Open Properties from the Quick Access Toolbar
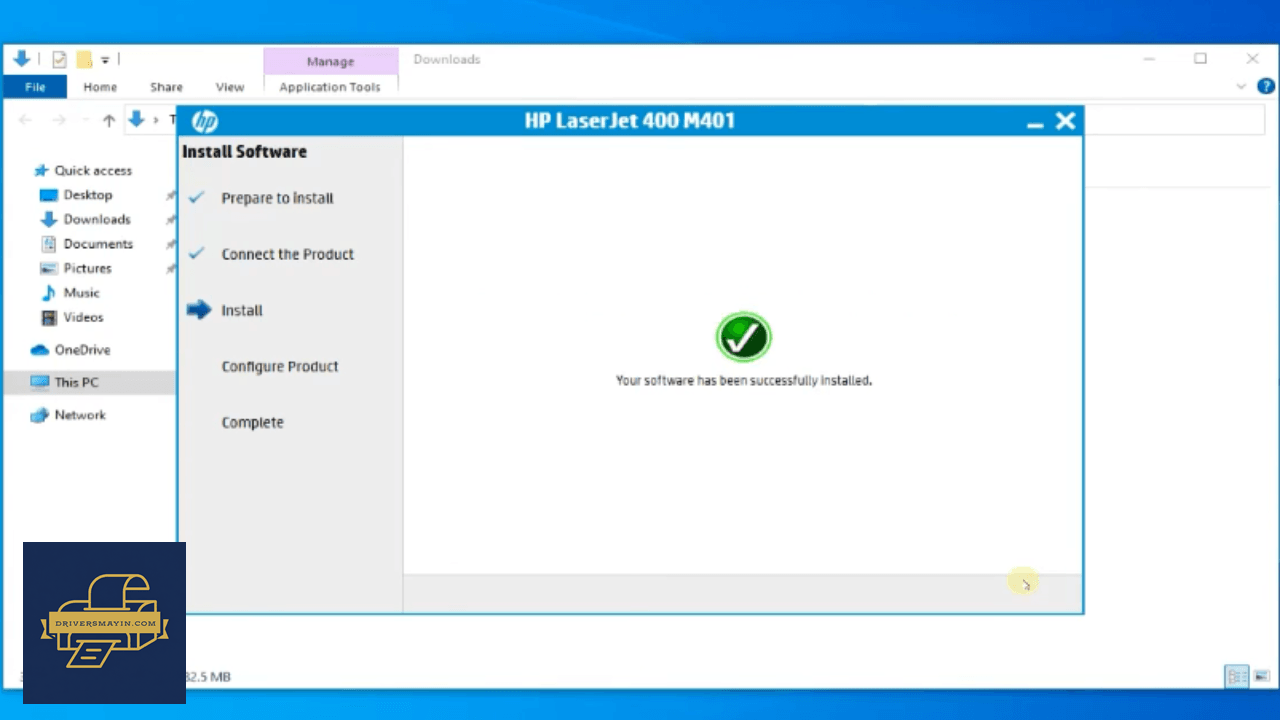This screenshot has height=720, width=1280. pos(59,60)
